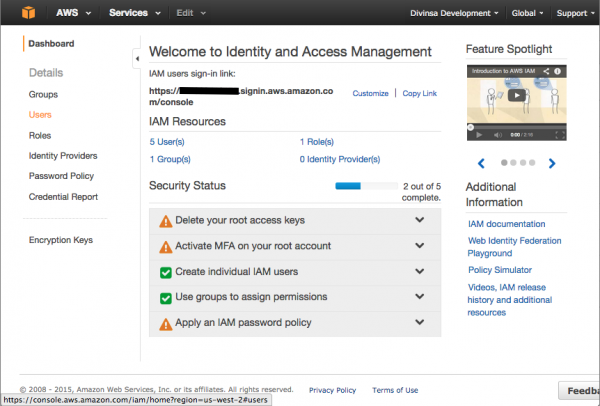Click warning icon for Activate MFA on root account
This screenshot has width=600, height=406.
[166, 247]
